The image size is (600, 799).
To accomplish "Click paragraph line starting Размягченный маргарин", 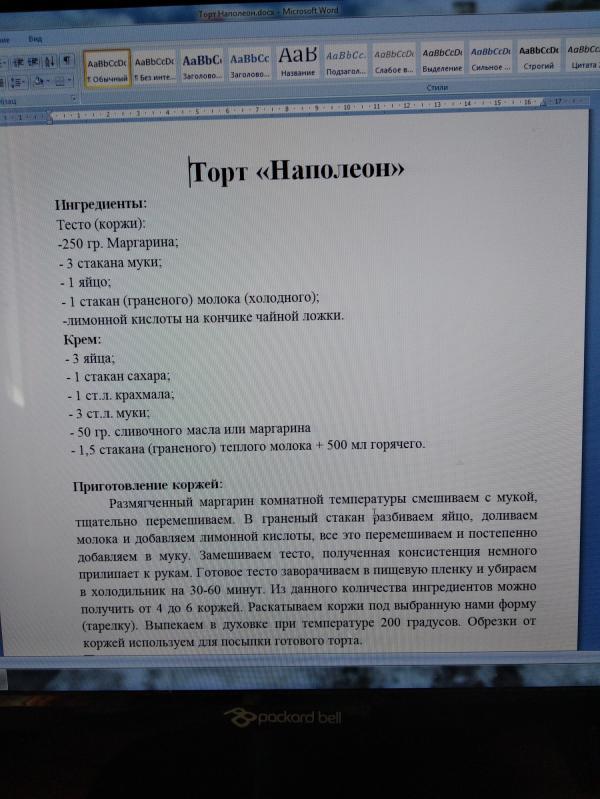I will [x=323, y=500].
